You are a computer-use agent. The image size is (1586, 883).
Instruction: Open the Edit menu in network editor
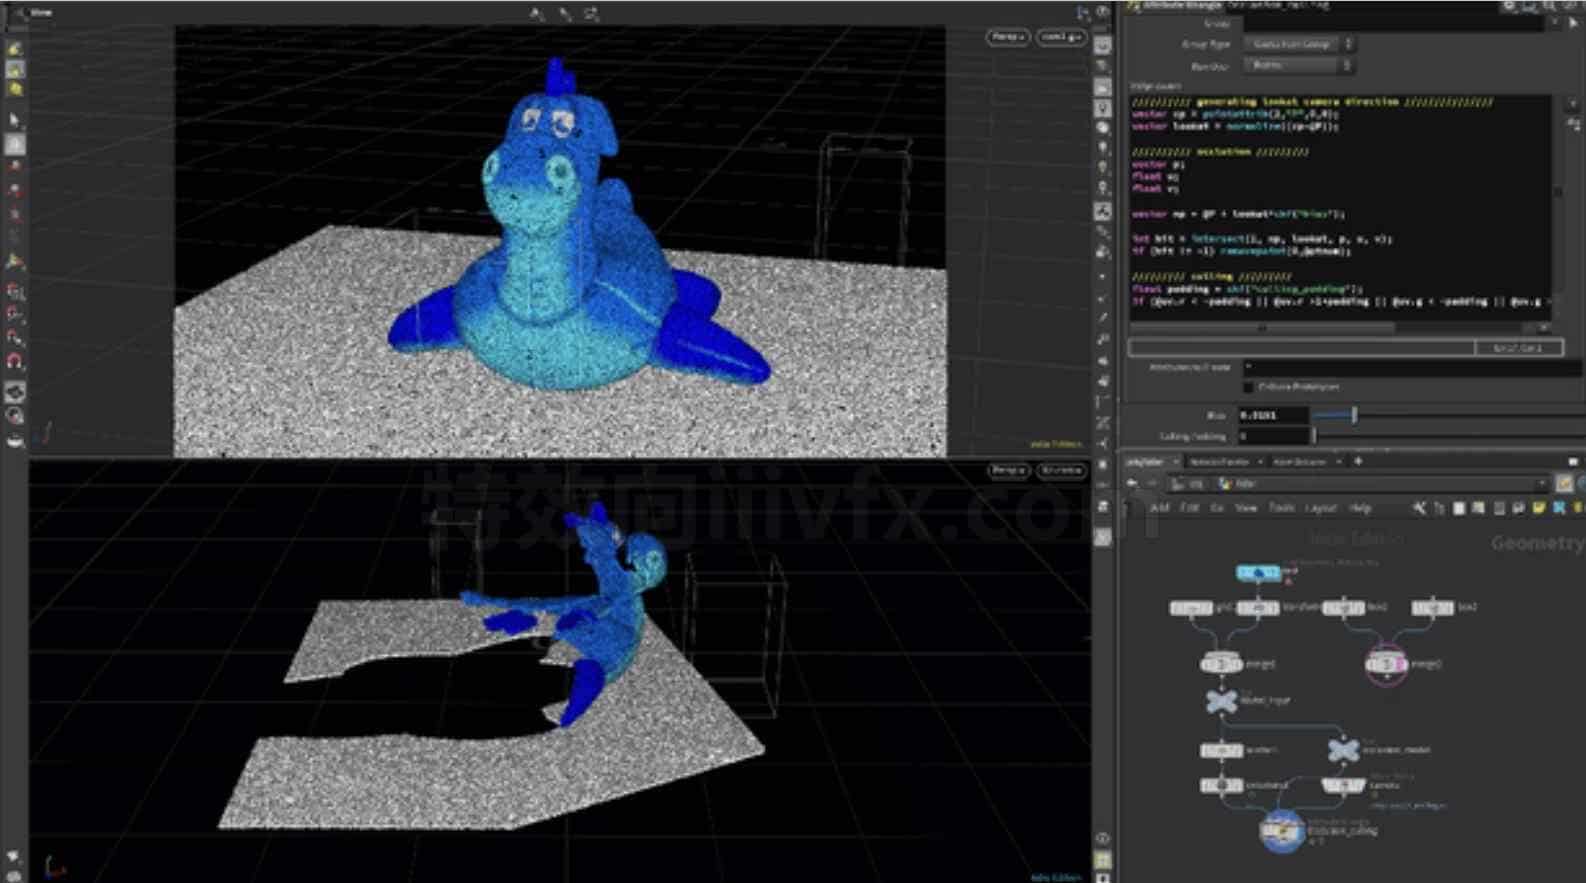(x=1189, y=508)
